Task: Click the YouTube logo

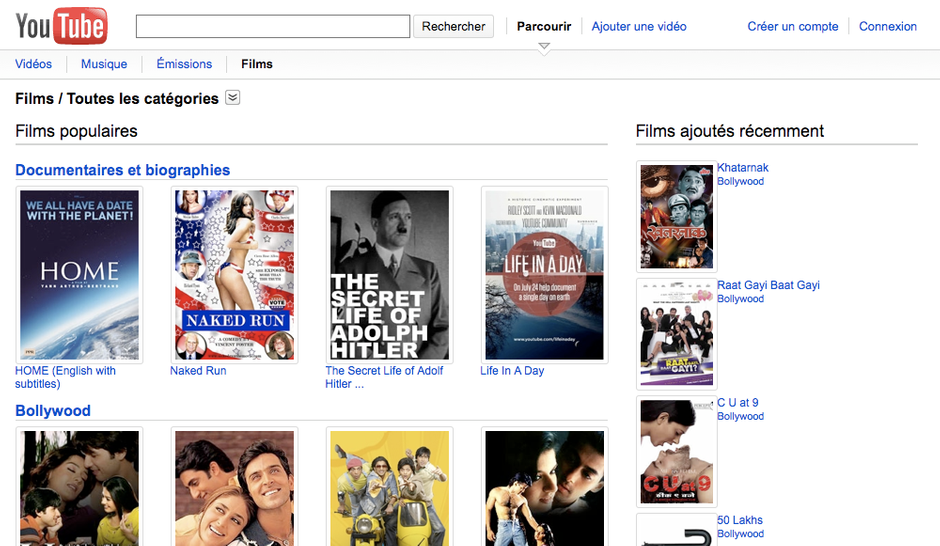Action: coord(61,26)
